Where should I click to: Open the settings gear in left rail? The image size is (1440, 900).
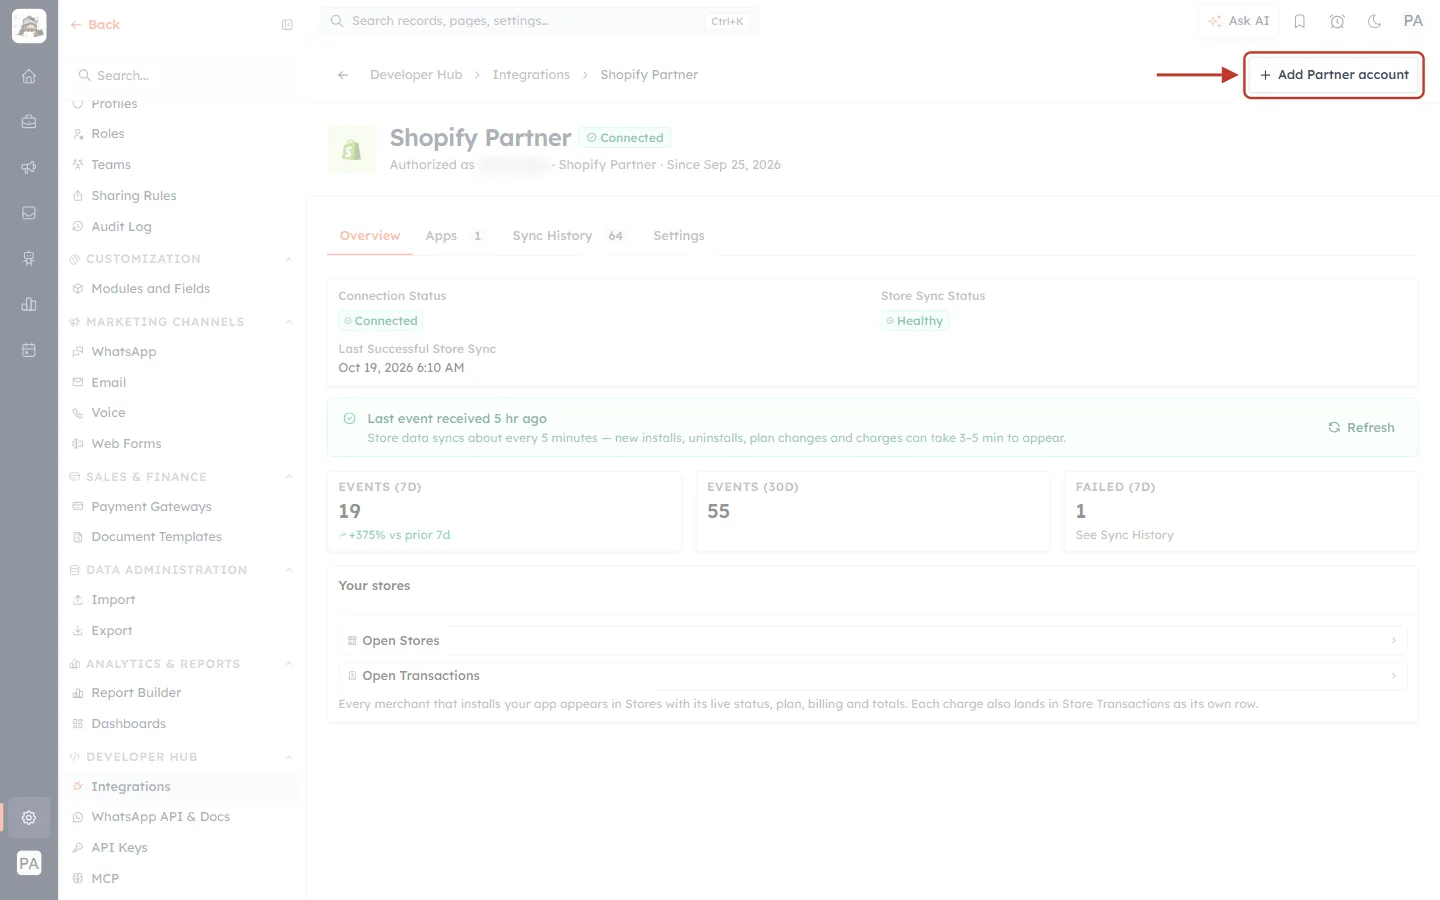click(x=29, y=817)
